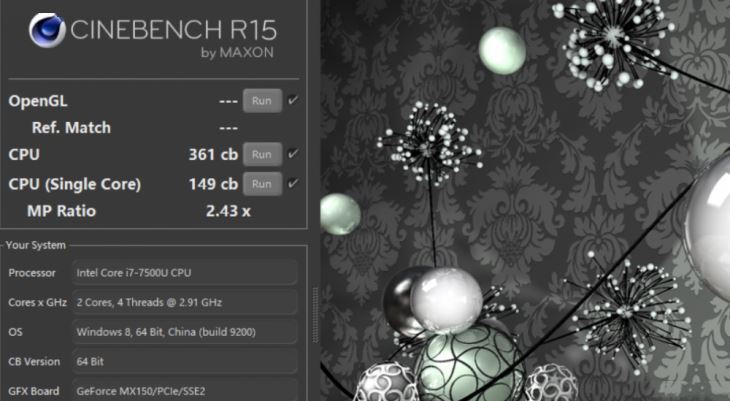The height and width of the screenshot is (401, 730).
Task: Click the MP Ratio label
Action: pyautogui.click(x=61, y=211)
